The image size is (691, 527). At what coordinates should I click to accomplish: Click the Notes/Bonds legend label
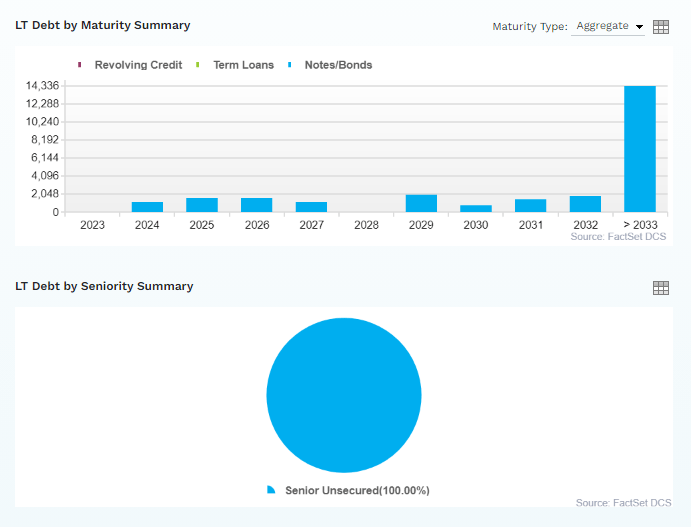click(x=338, y=65)
